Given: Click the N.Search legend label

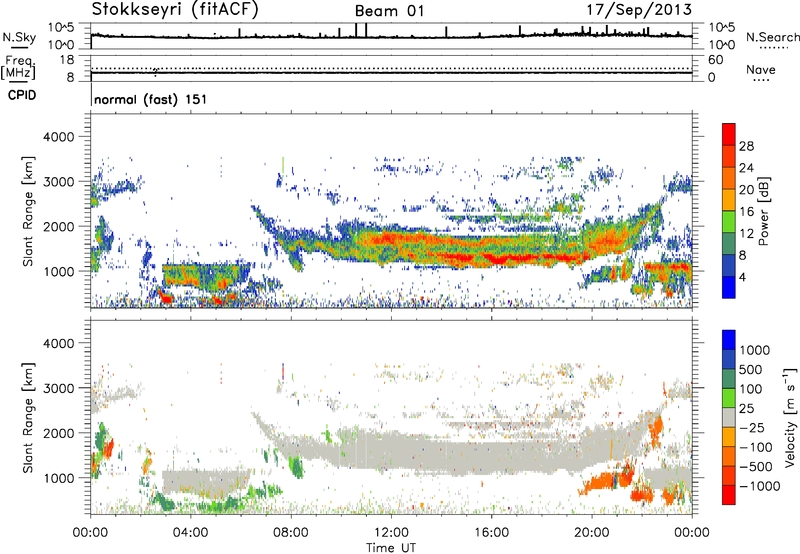Looking at the screenshot, I should point(772,37).
